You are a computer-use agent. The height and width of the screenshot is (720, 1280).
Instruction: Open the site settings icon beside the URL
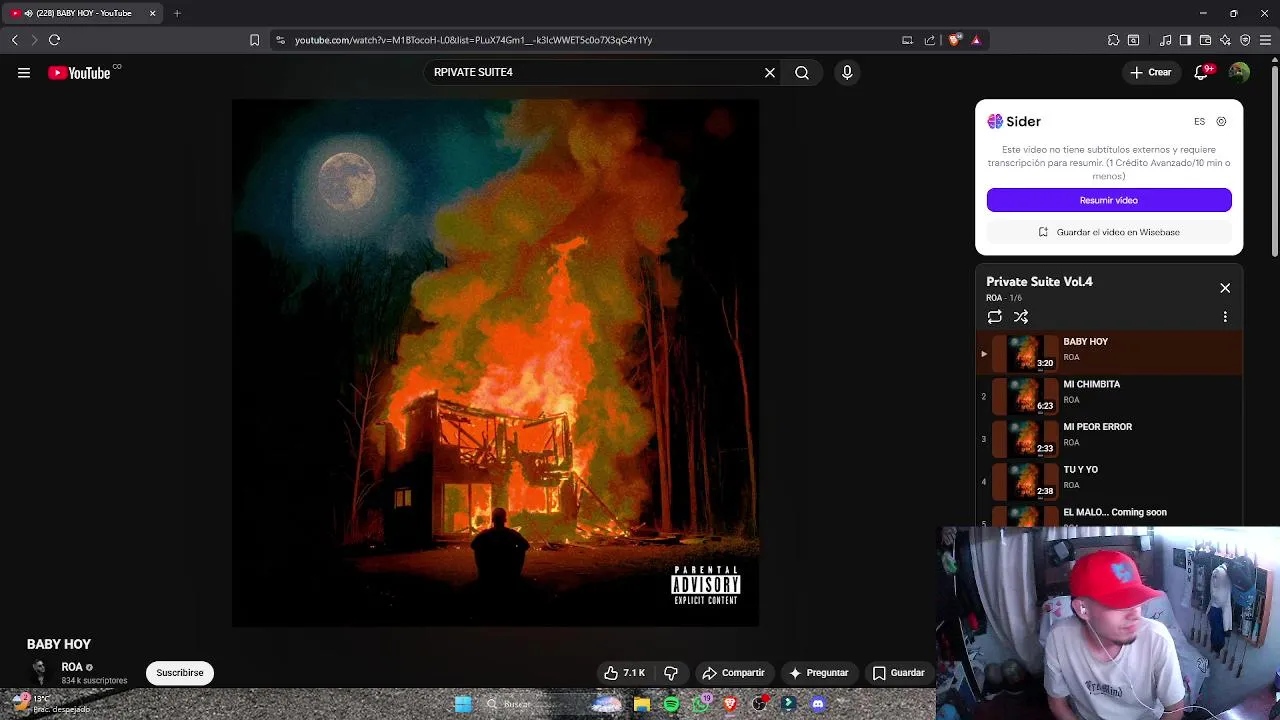point(280,40)
